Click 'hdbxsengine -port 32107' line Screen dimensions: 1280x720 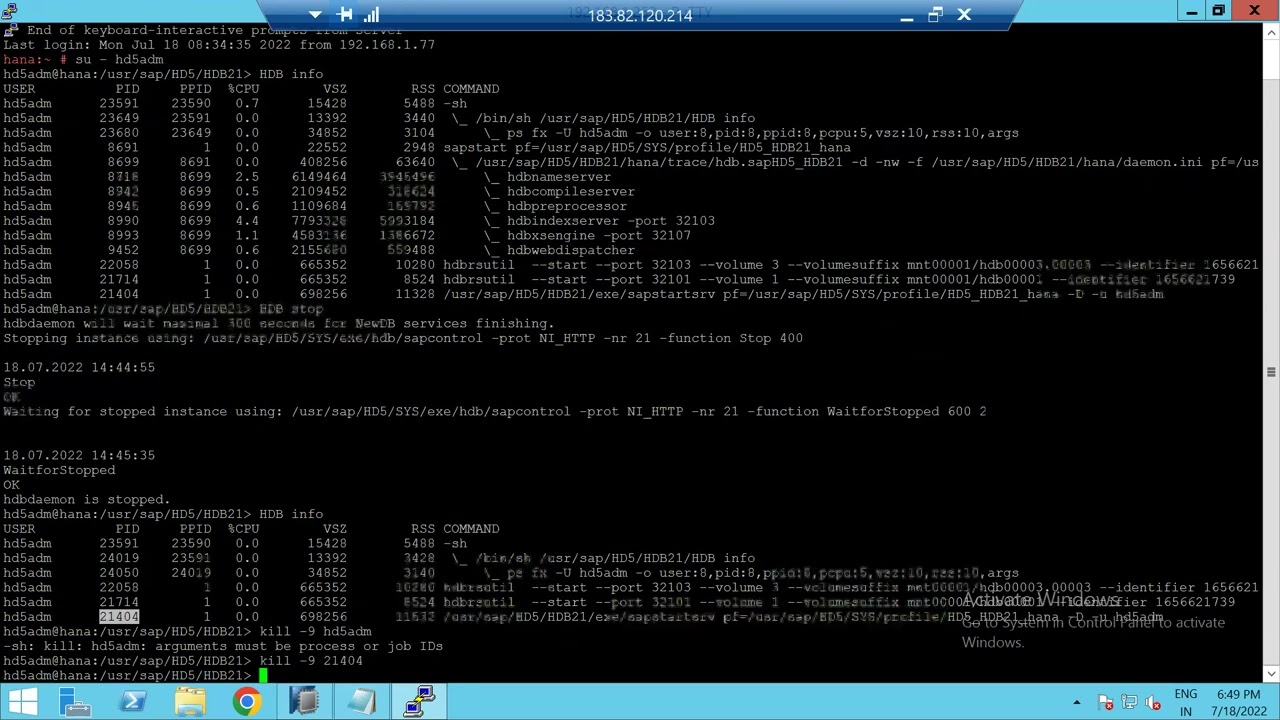point(599,236)
